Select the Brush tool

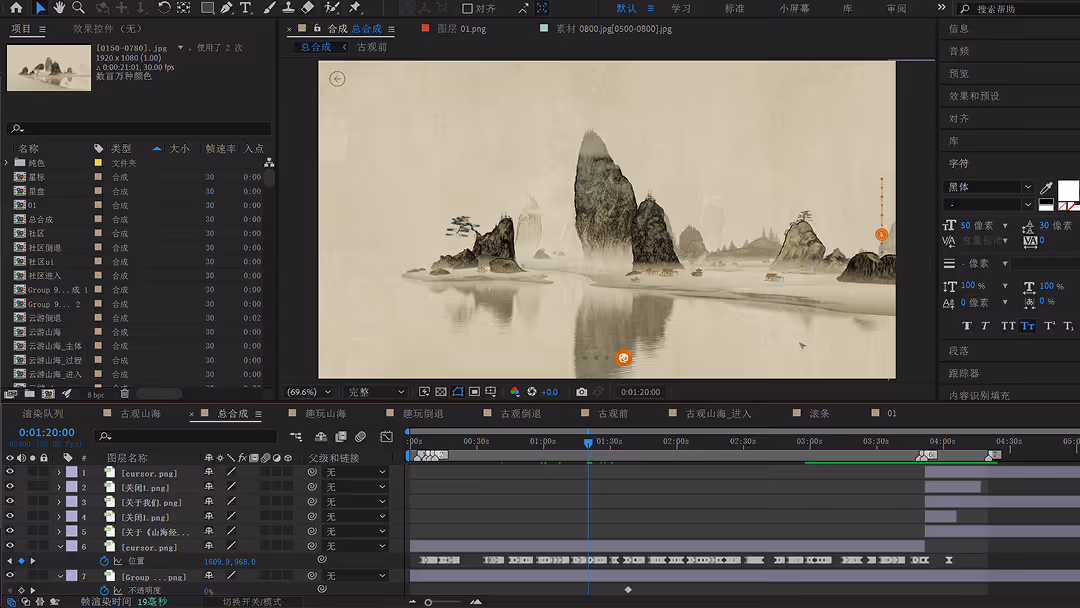(x=269, y=8)
